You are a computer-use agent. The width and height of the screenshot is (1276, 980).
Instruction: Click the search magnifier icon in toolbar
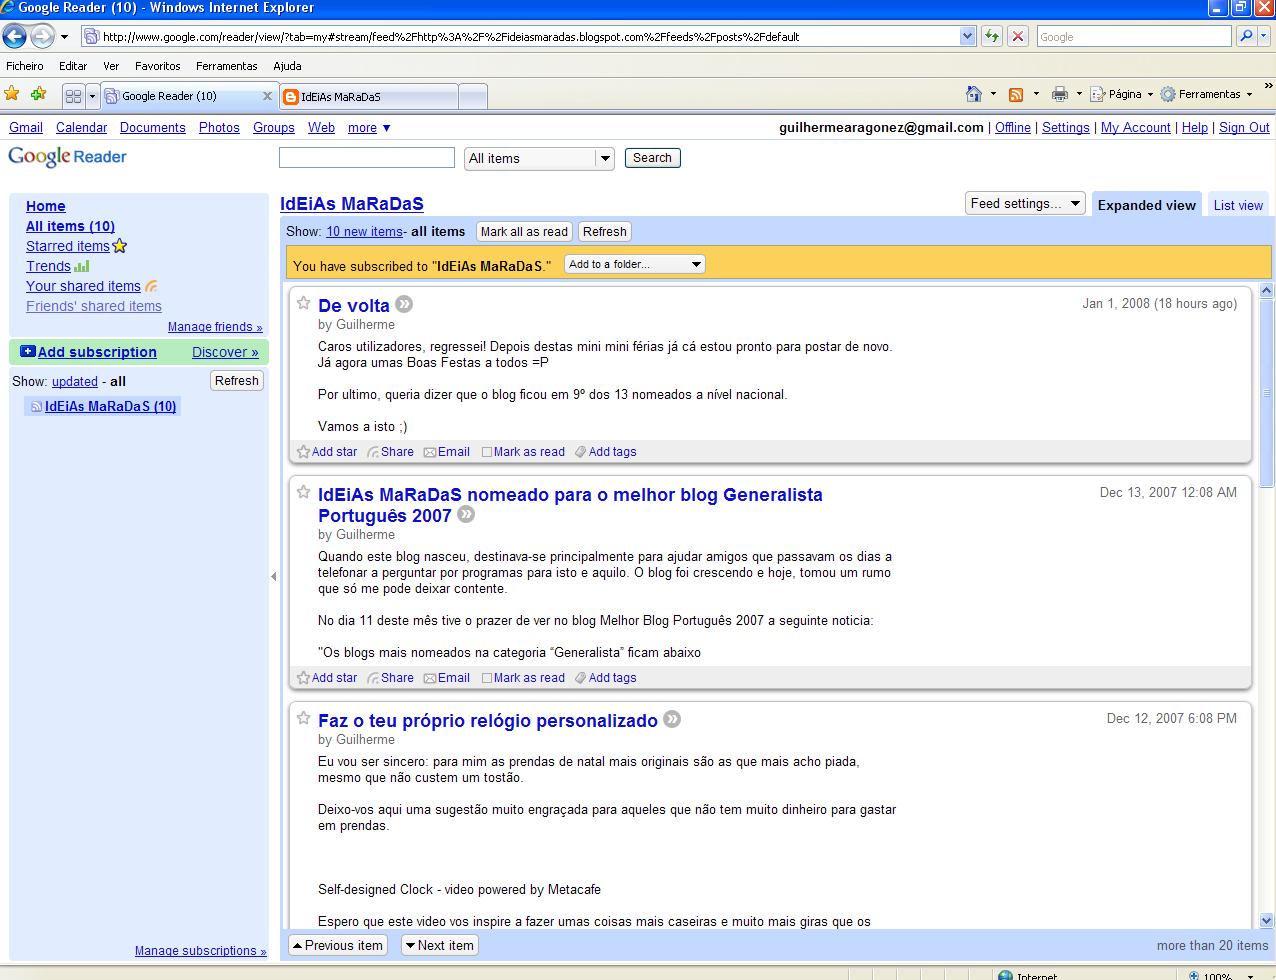tap(1246, 36)
